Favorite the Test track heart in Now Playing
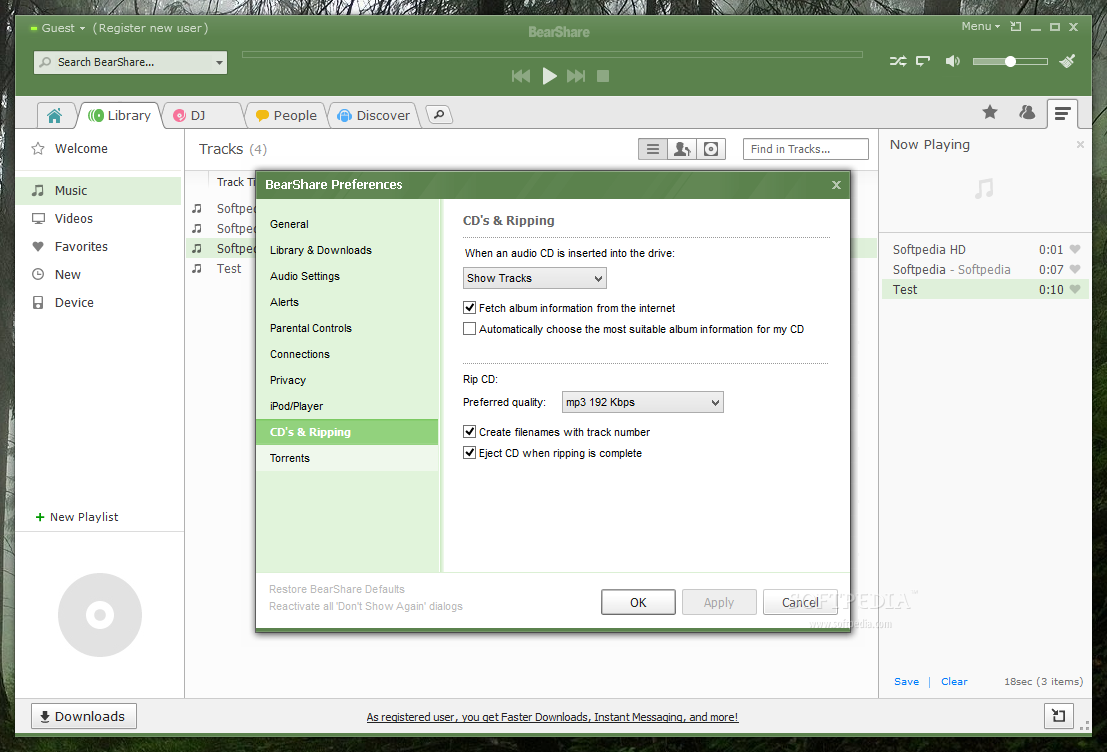Screen dimensions: 1107x752 [x=1075, y=290]
